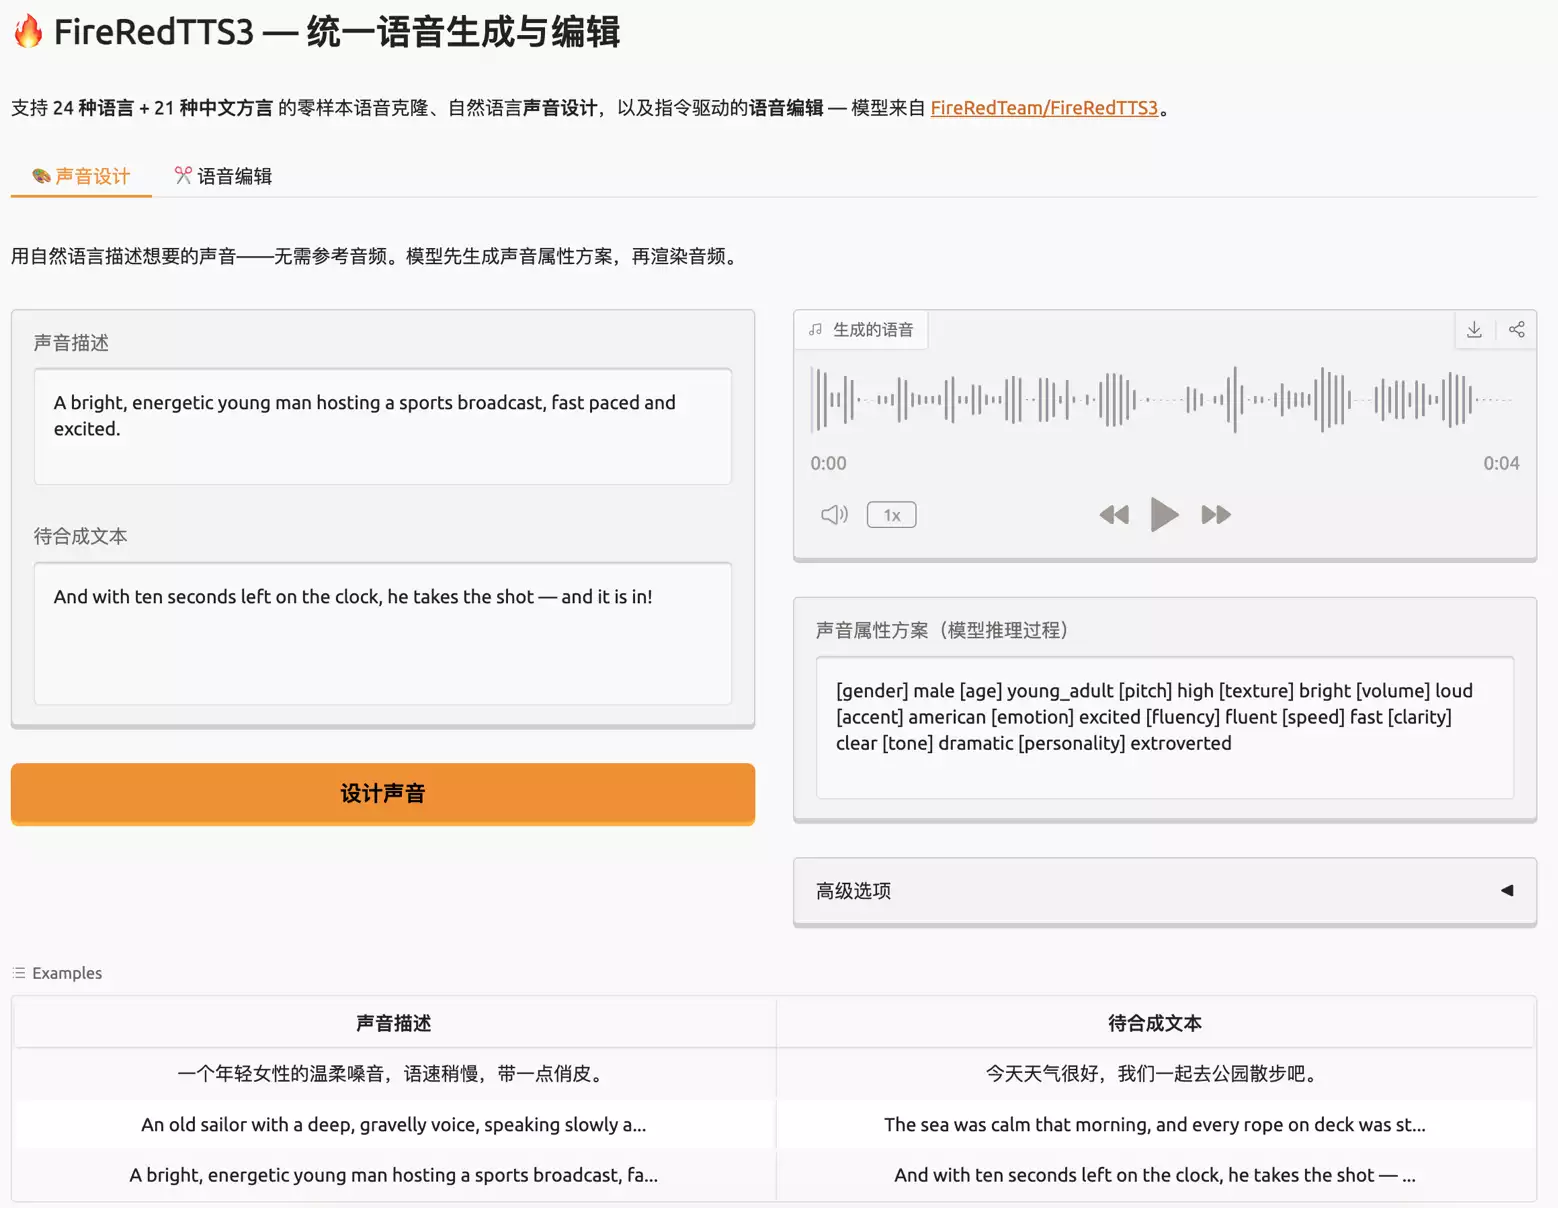Open the 语音编辑 tab

223,176
